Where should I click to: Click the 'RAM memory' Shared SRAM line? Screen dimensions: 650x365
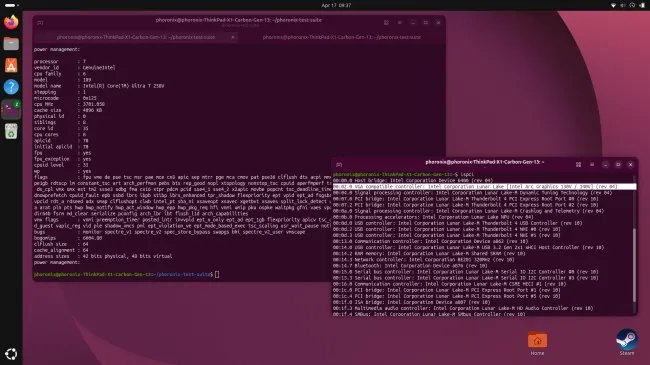coord(429,253)
